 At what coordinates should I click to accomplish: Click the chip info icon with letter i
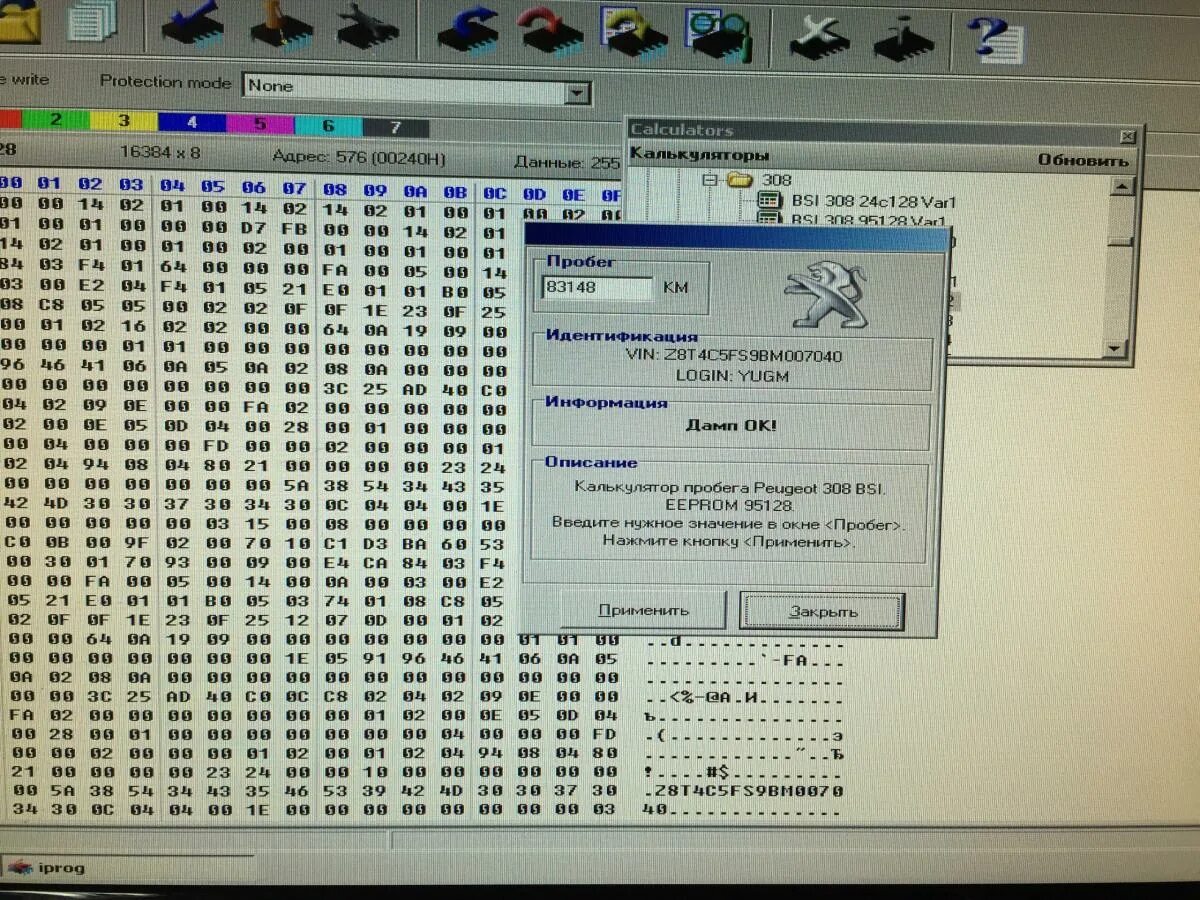902,38
